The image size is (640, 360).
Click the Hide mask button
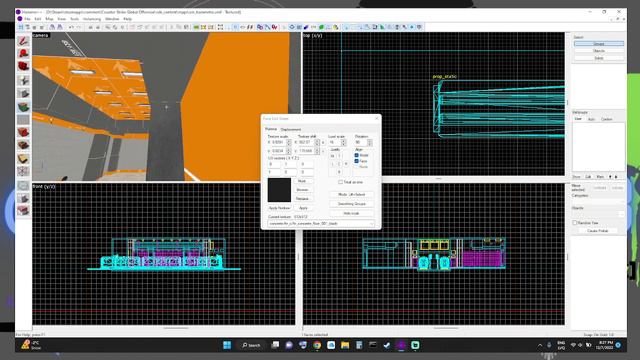351,213
